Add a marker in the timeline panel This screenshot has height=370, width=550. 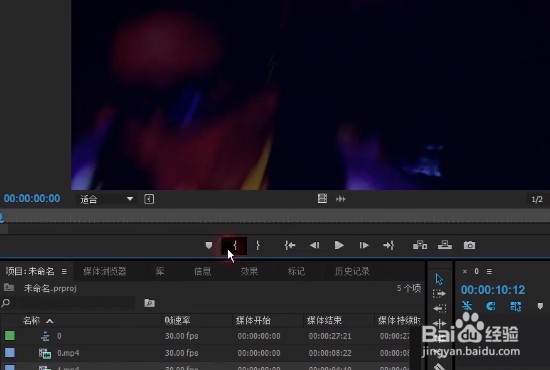(540, 306)
